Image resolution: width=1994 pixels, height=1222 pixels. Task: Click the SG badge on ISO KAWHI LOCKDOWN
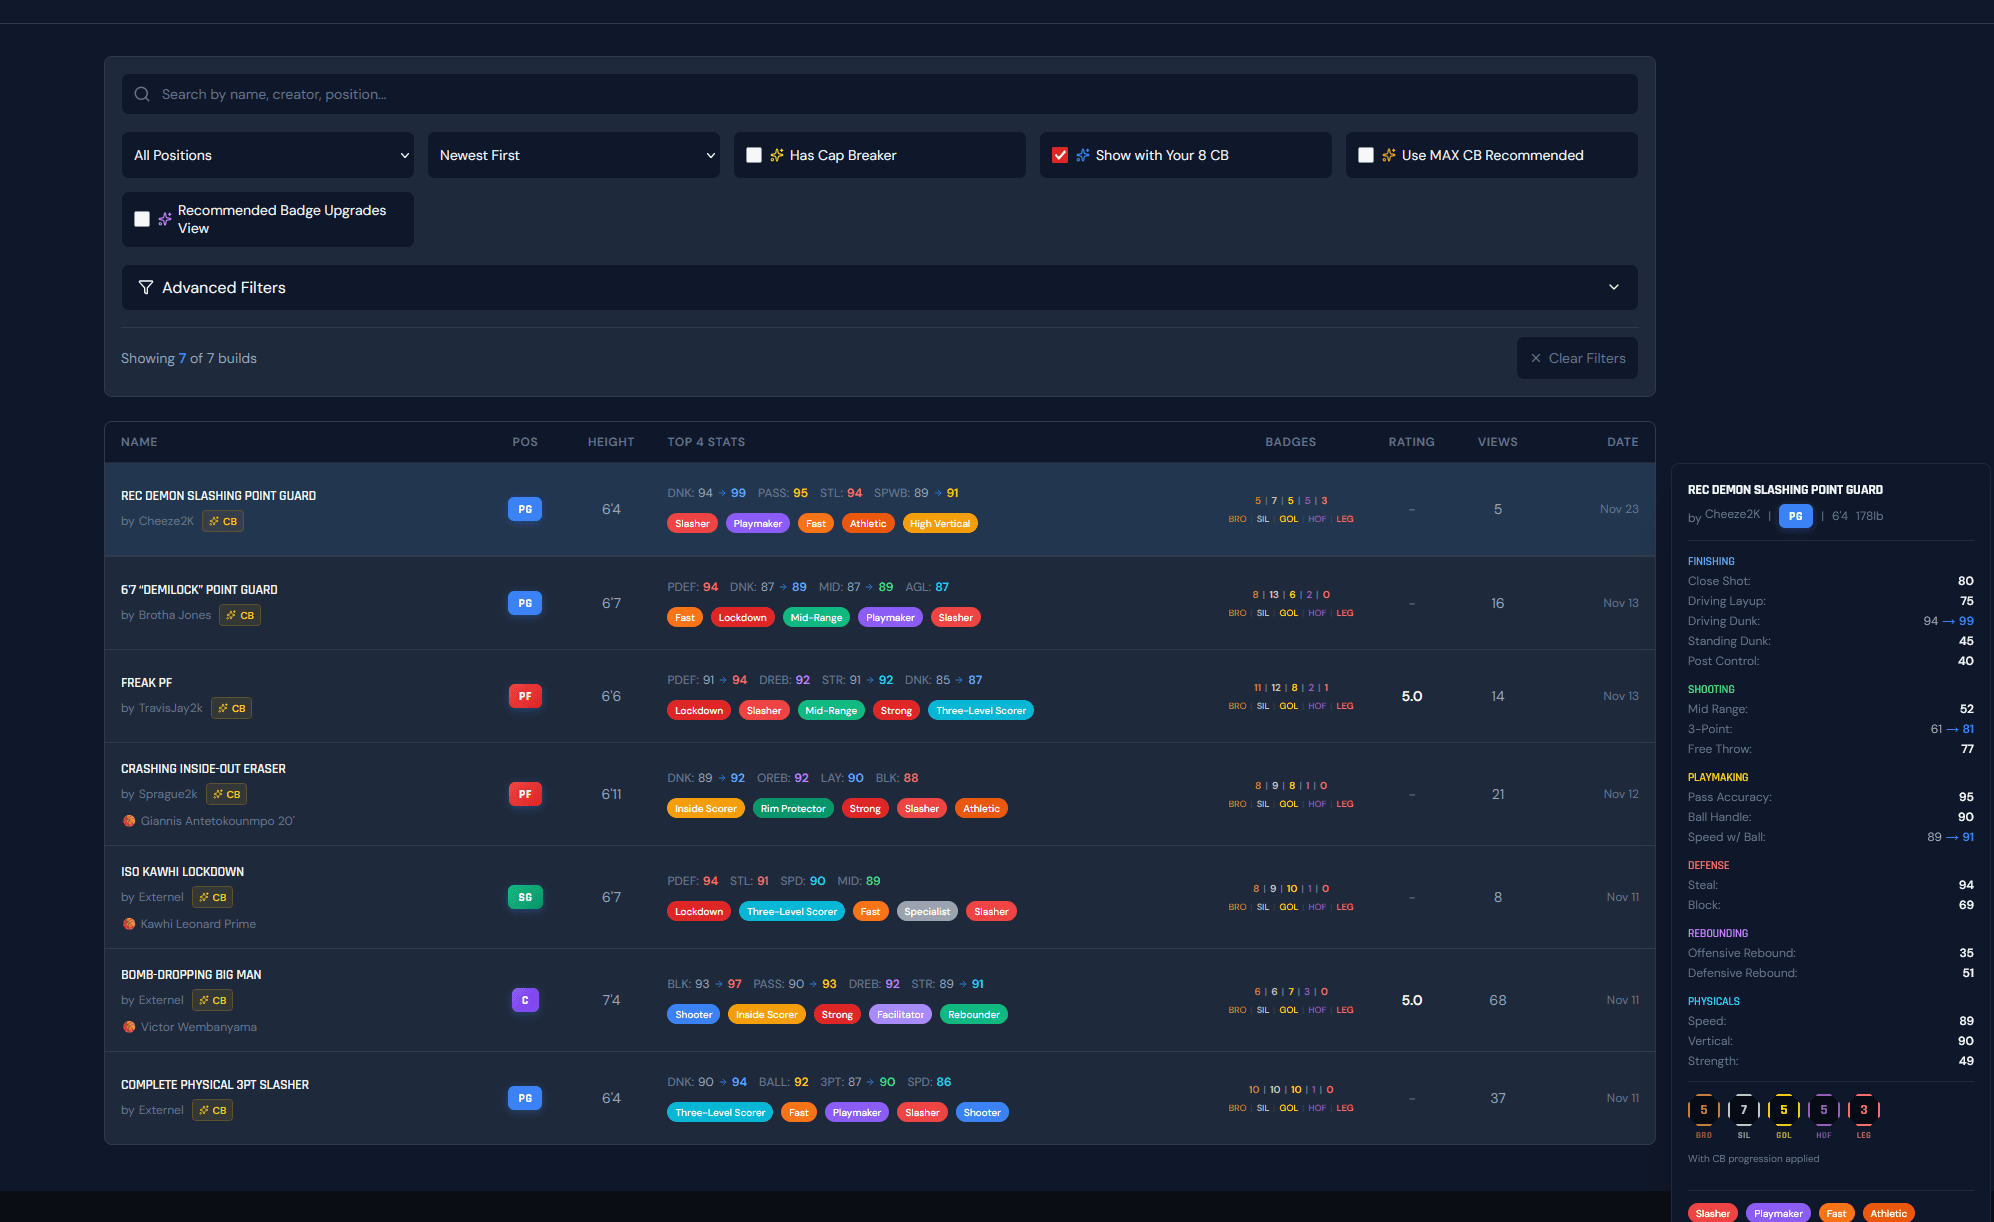point(525,897)
